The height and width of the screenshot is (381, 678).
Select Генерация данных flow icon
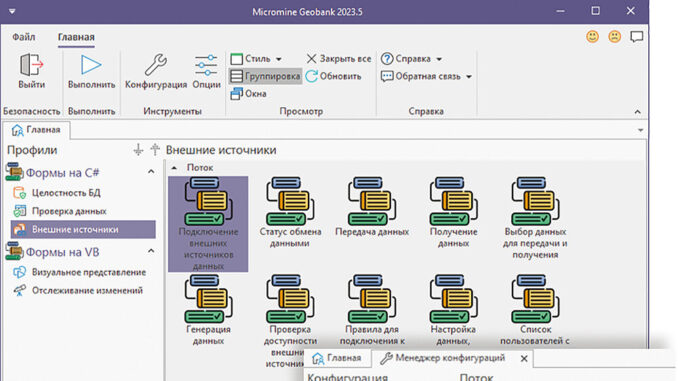click(x=208, y=299)
